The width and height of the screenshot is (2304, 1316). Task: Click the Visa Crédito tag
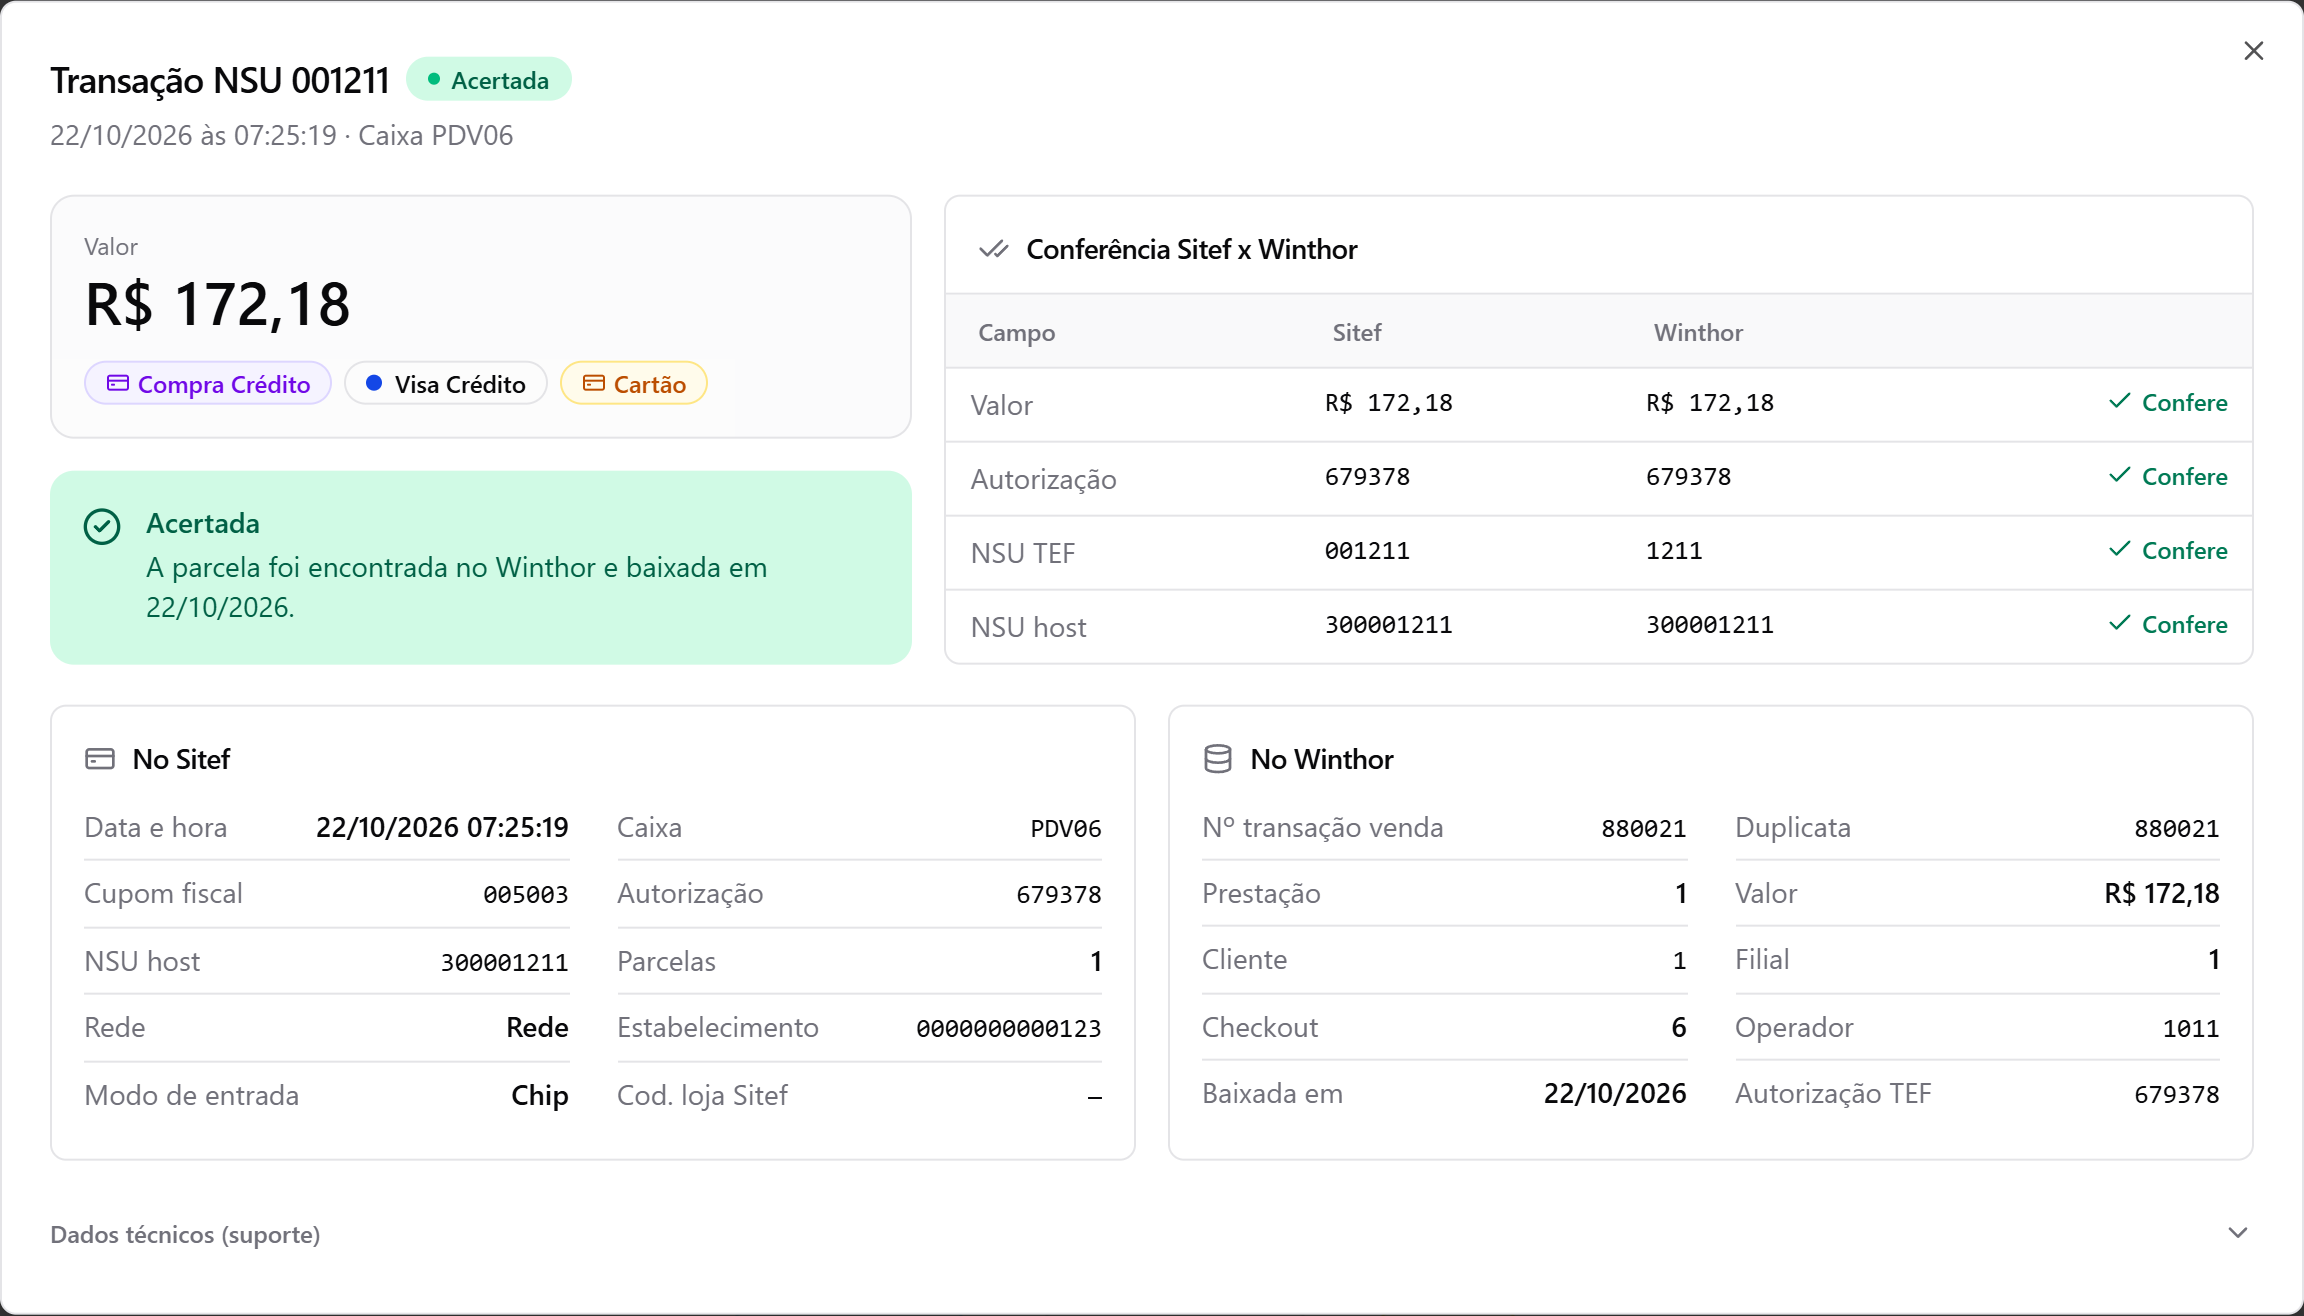(446, 384)
